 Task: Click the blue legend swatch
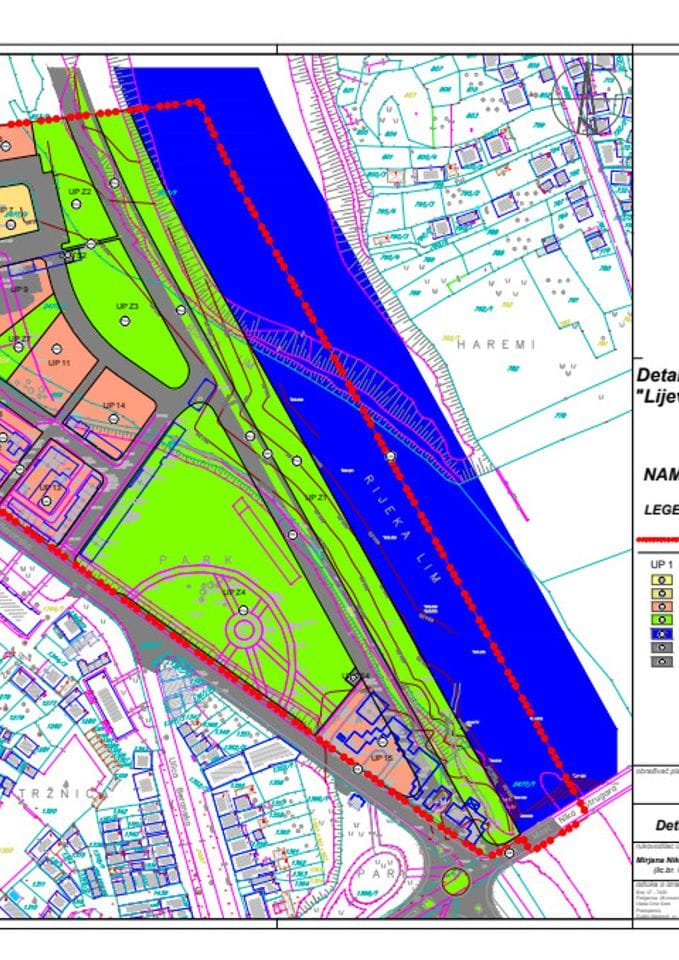[x=663, y=633]
